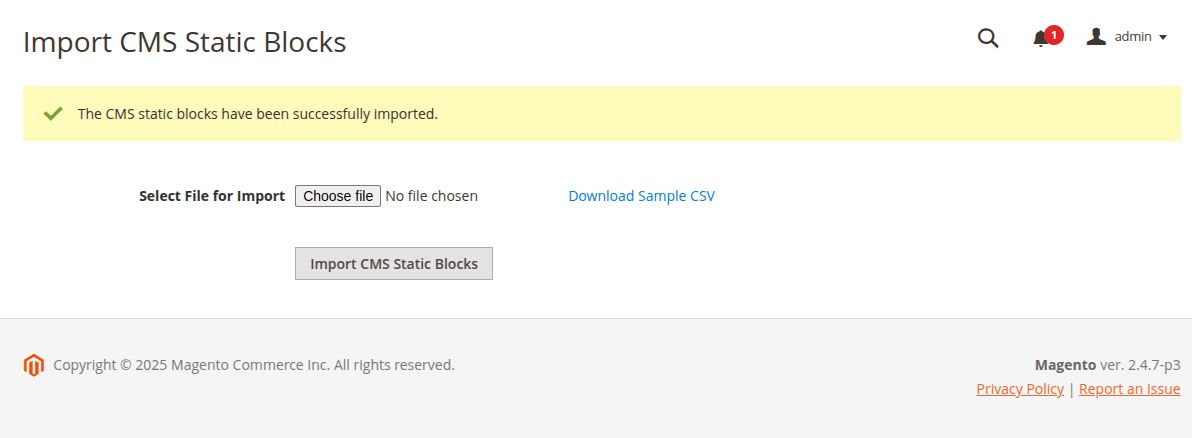Click the green success checkmark icon

53,113
